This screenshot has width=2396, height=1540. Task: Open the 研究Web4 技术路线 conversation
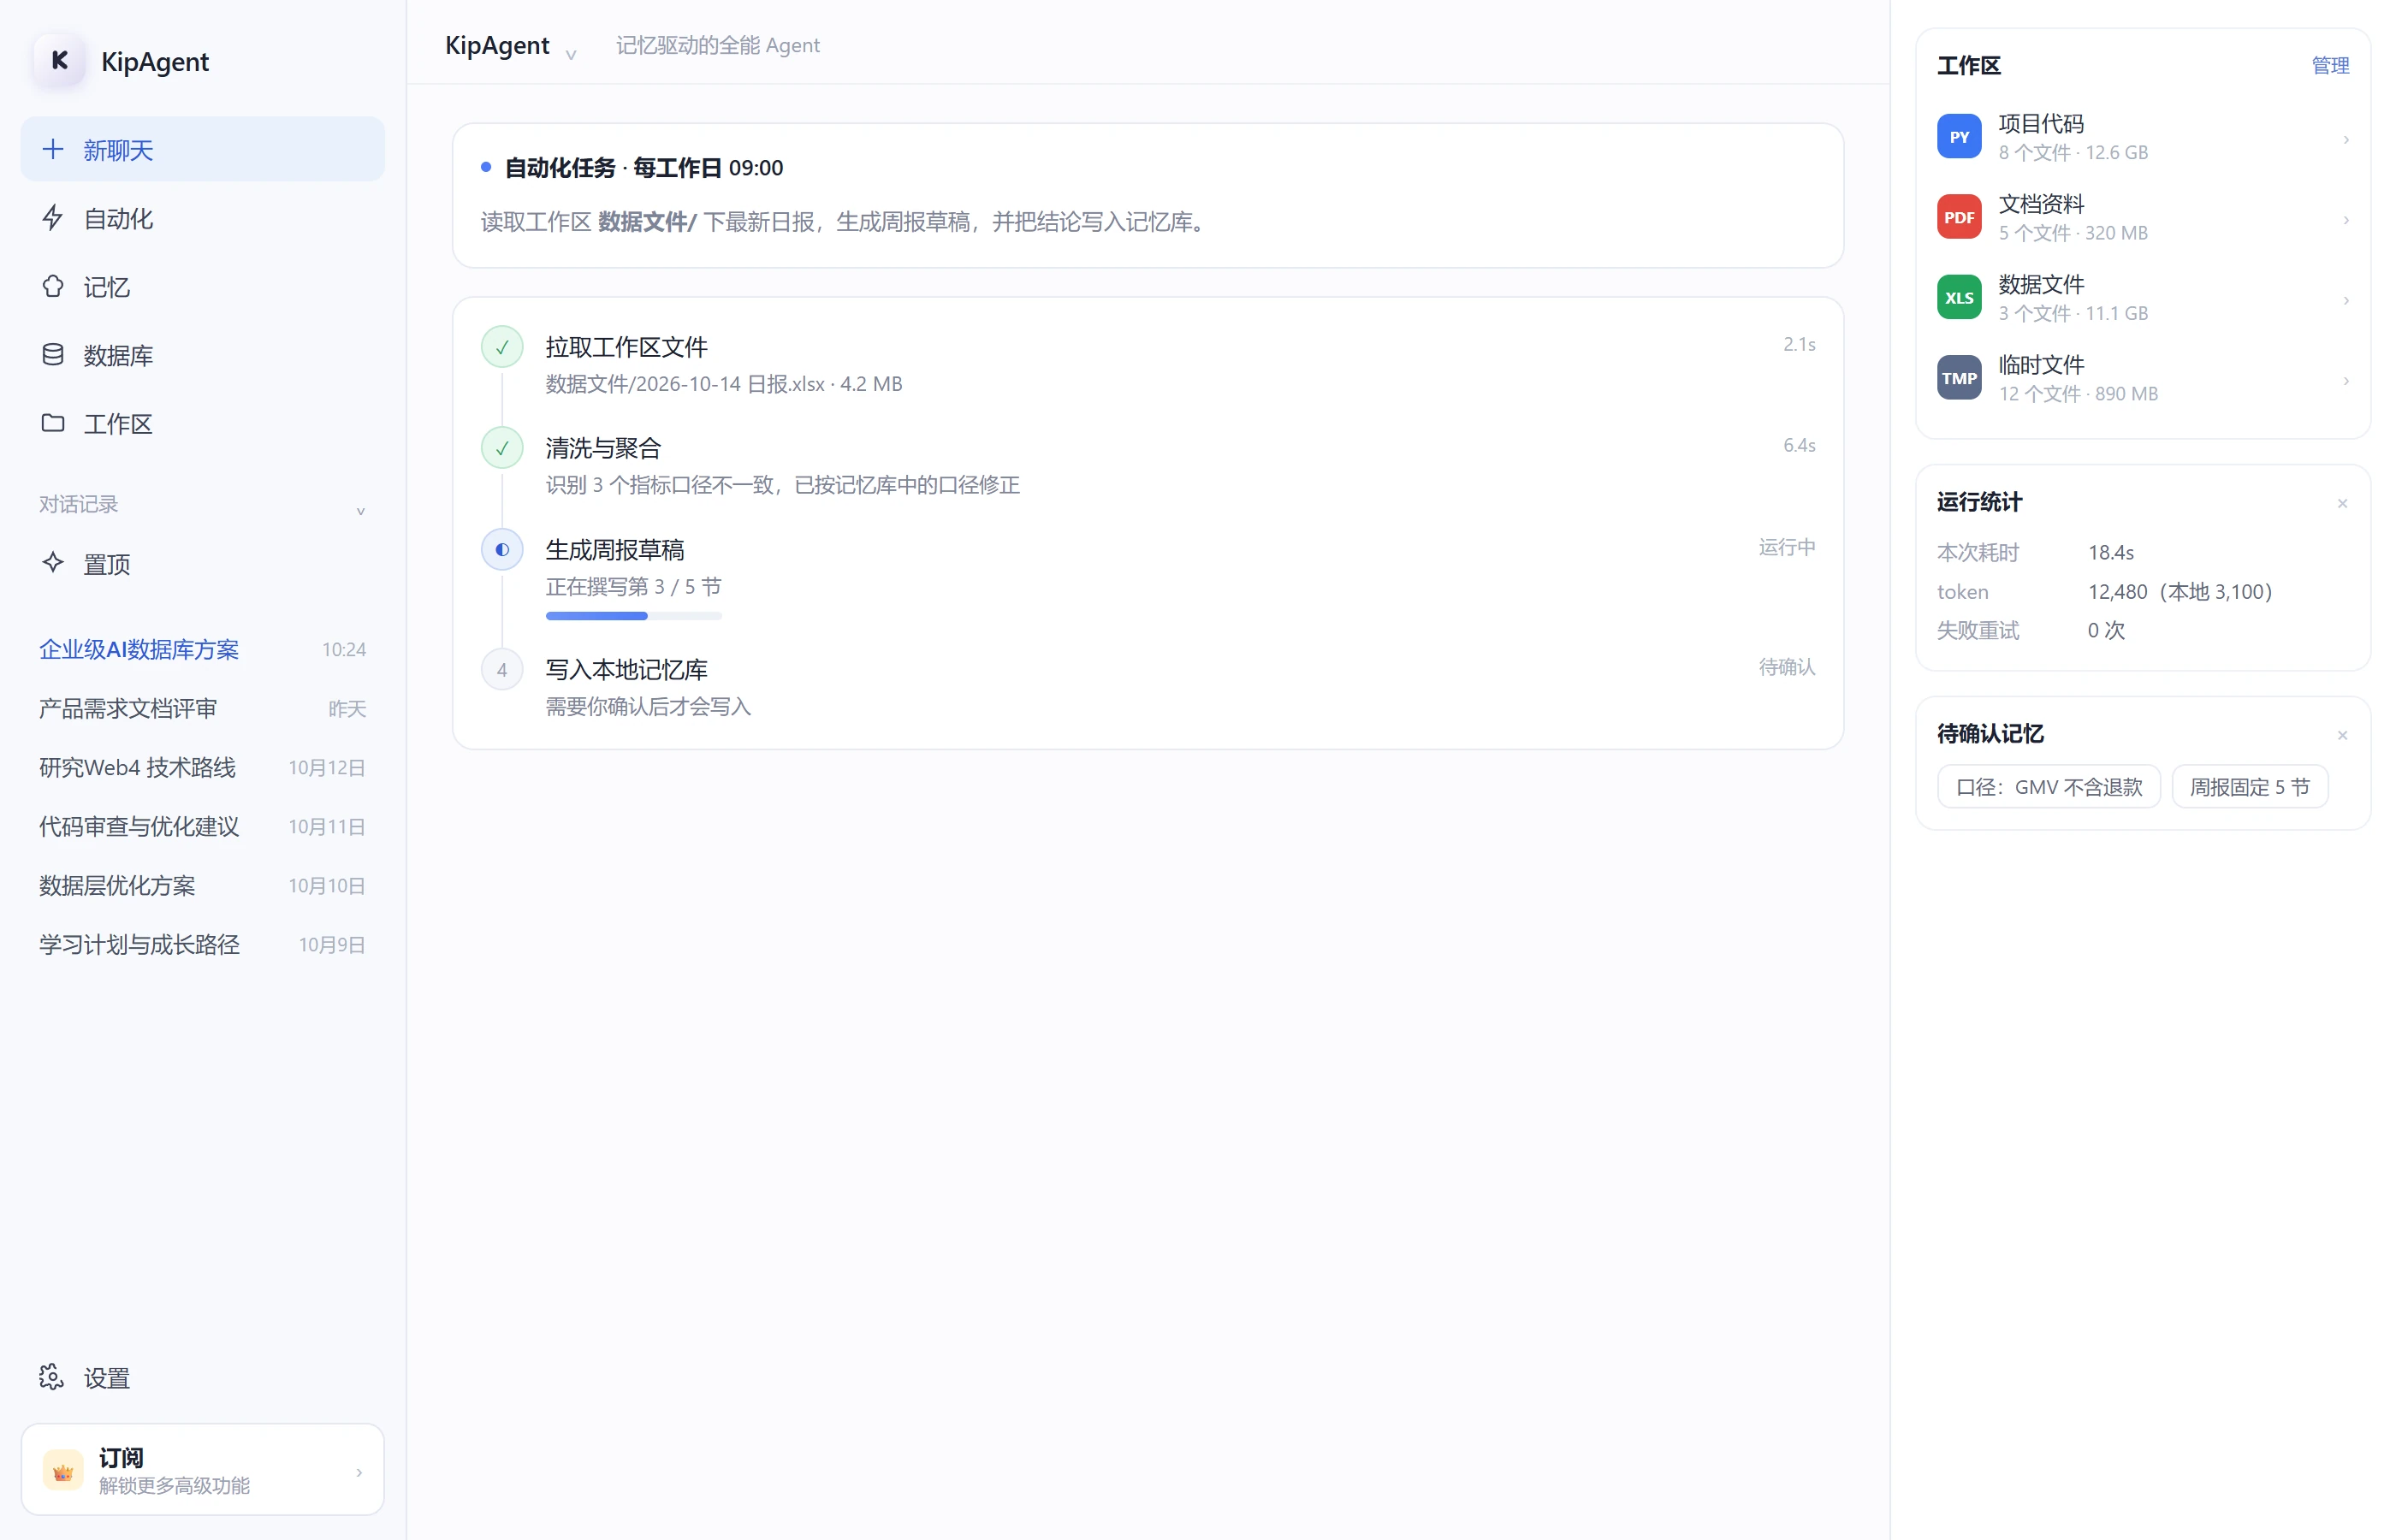(202, 767)
